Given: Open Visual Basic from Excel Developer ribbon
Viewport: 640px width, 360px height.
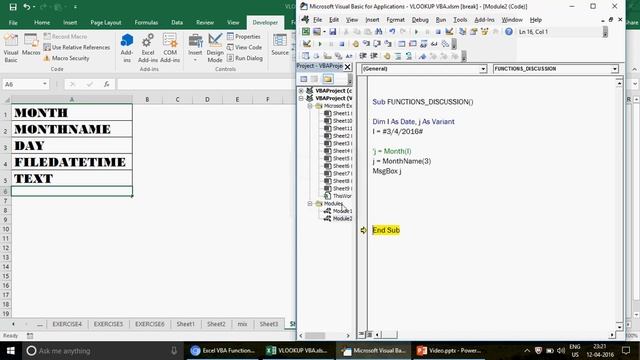Looking at the screenshot, I should point(11,48).
